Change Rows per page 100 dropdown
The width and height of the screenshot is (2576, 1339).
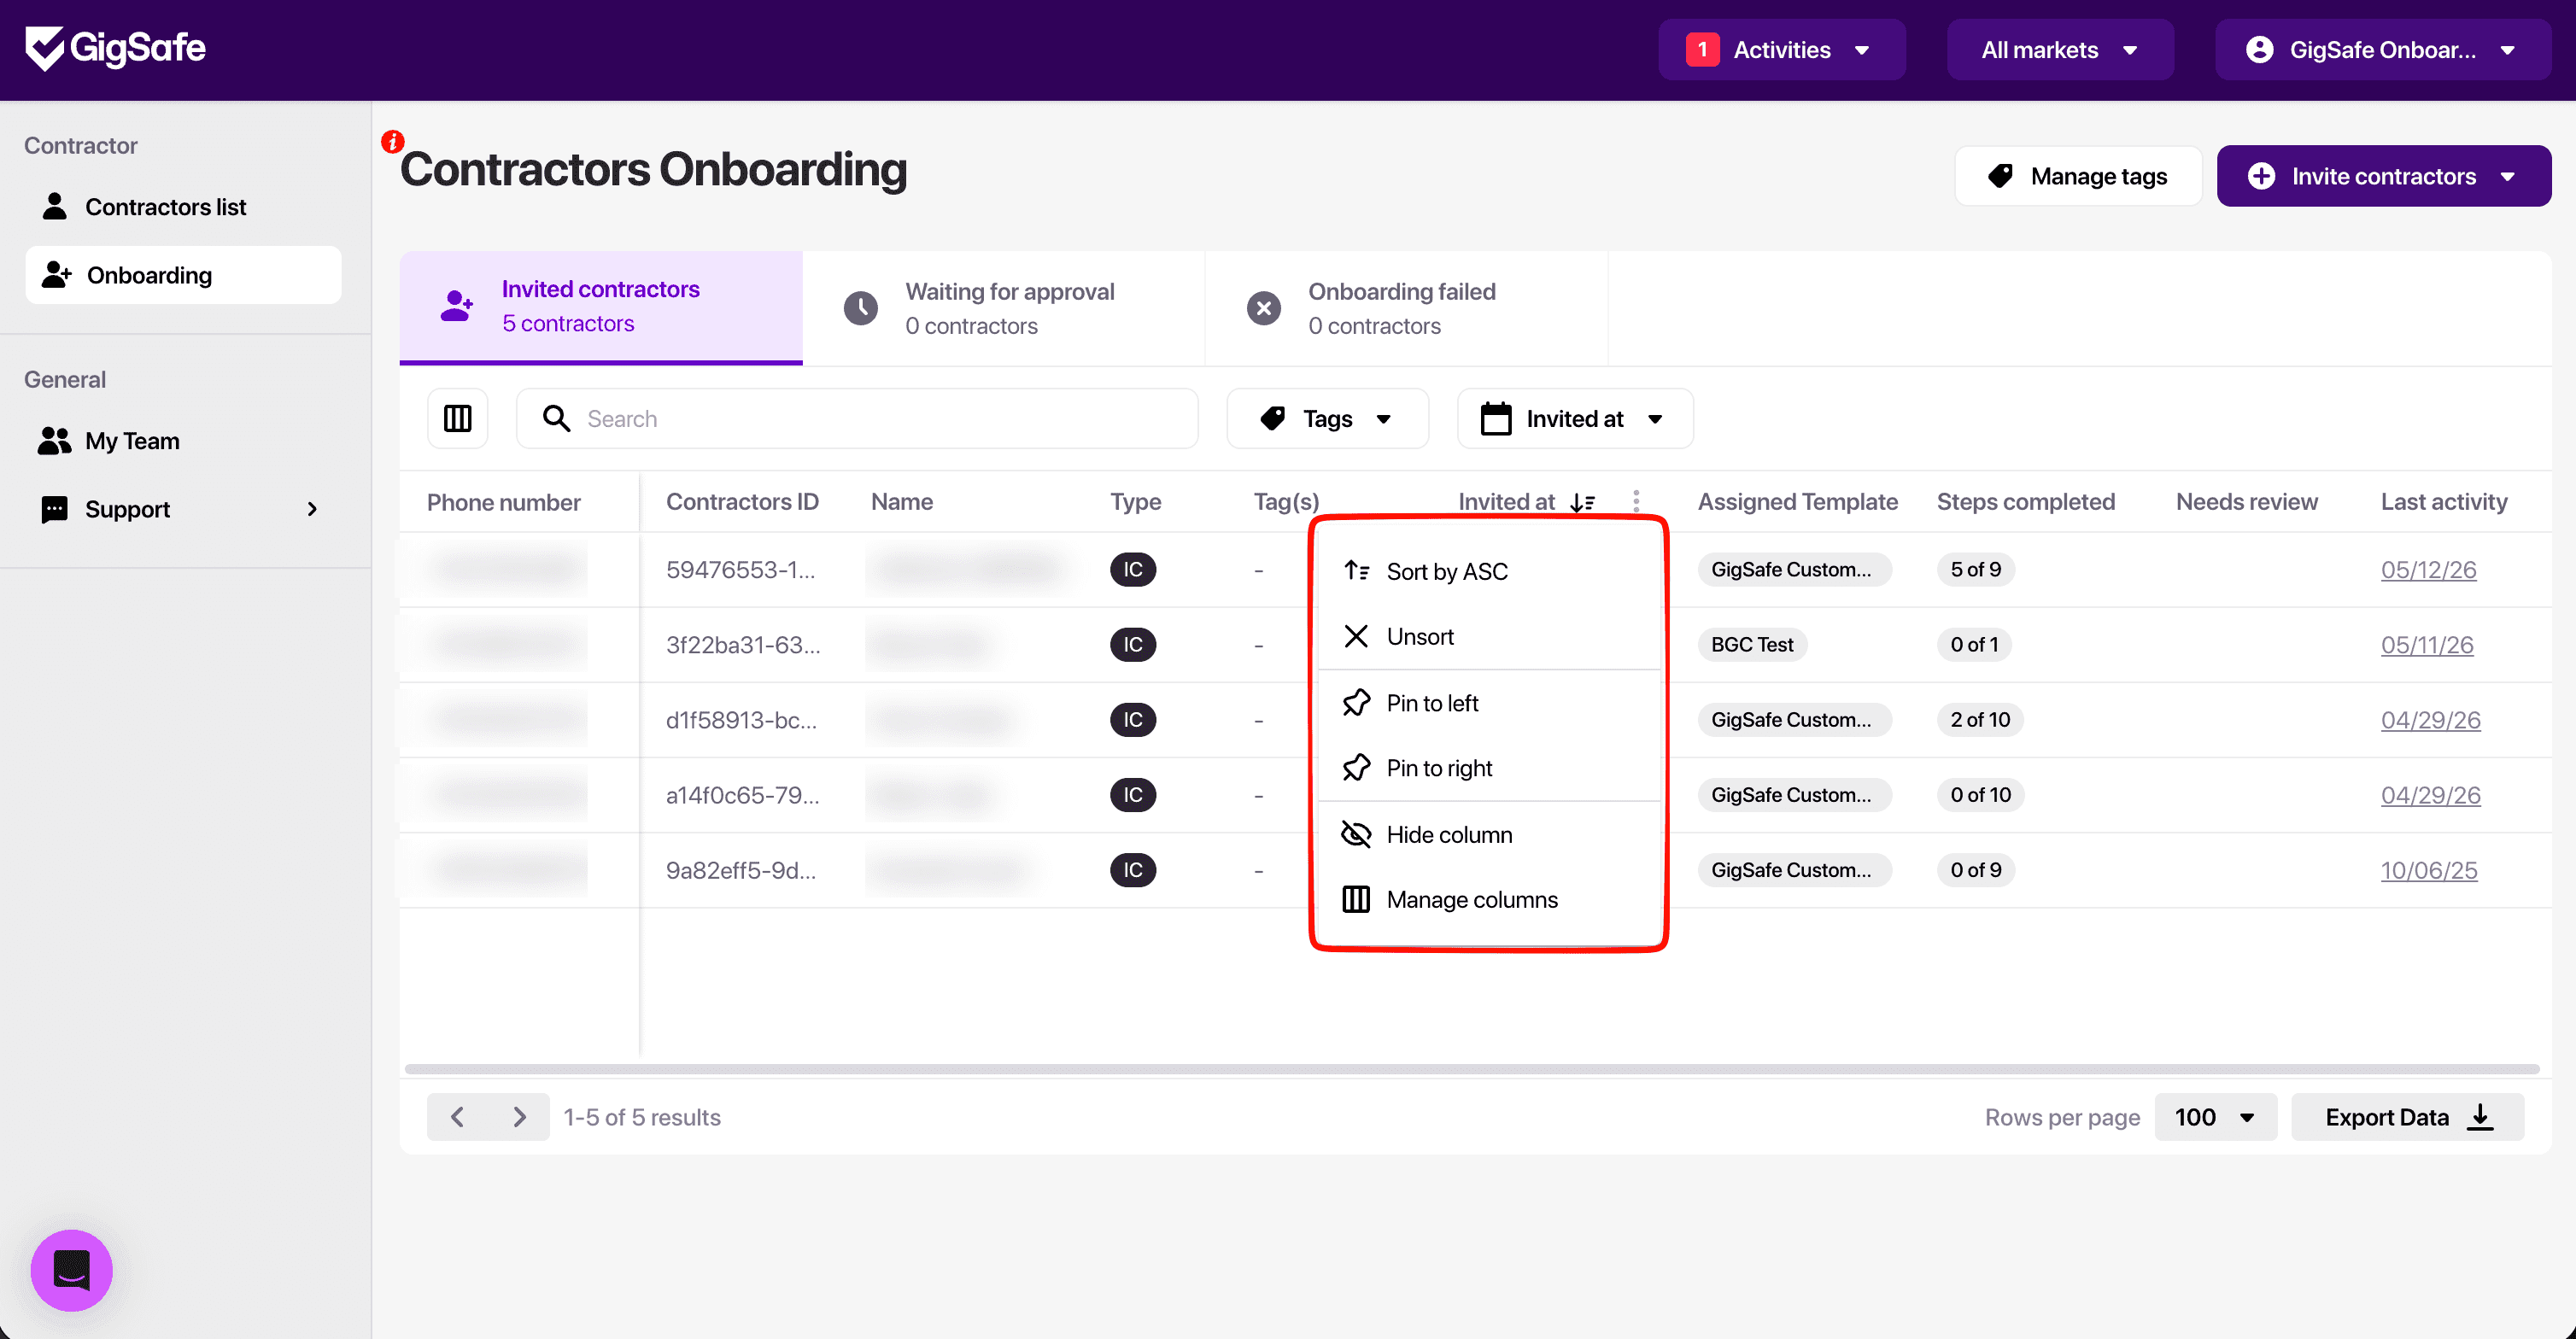[x=2215, y=1117]
